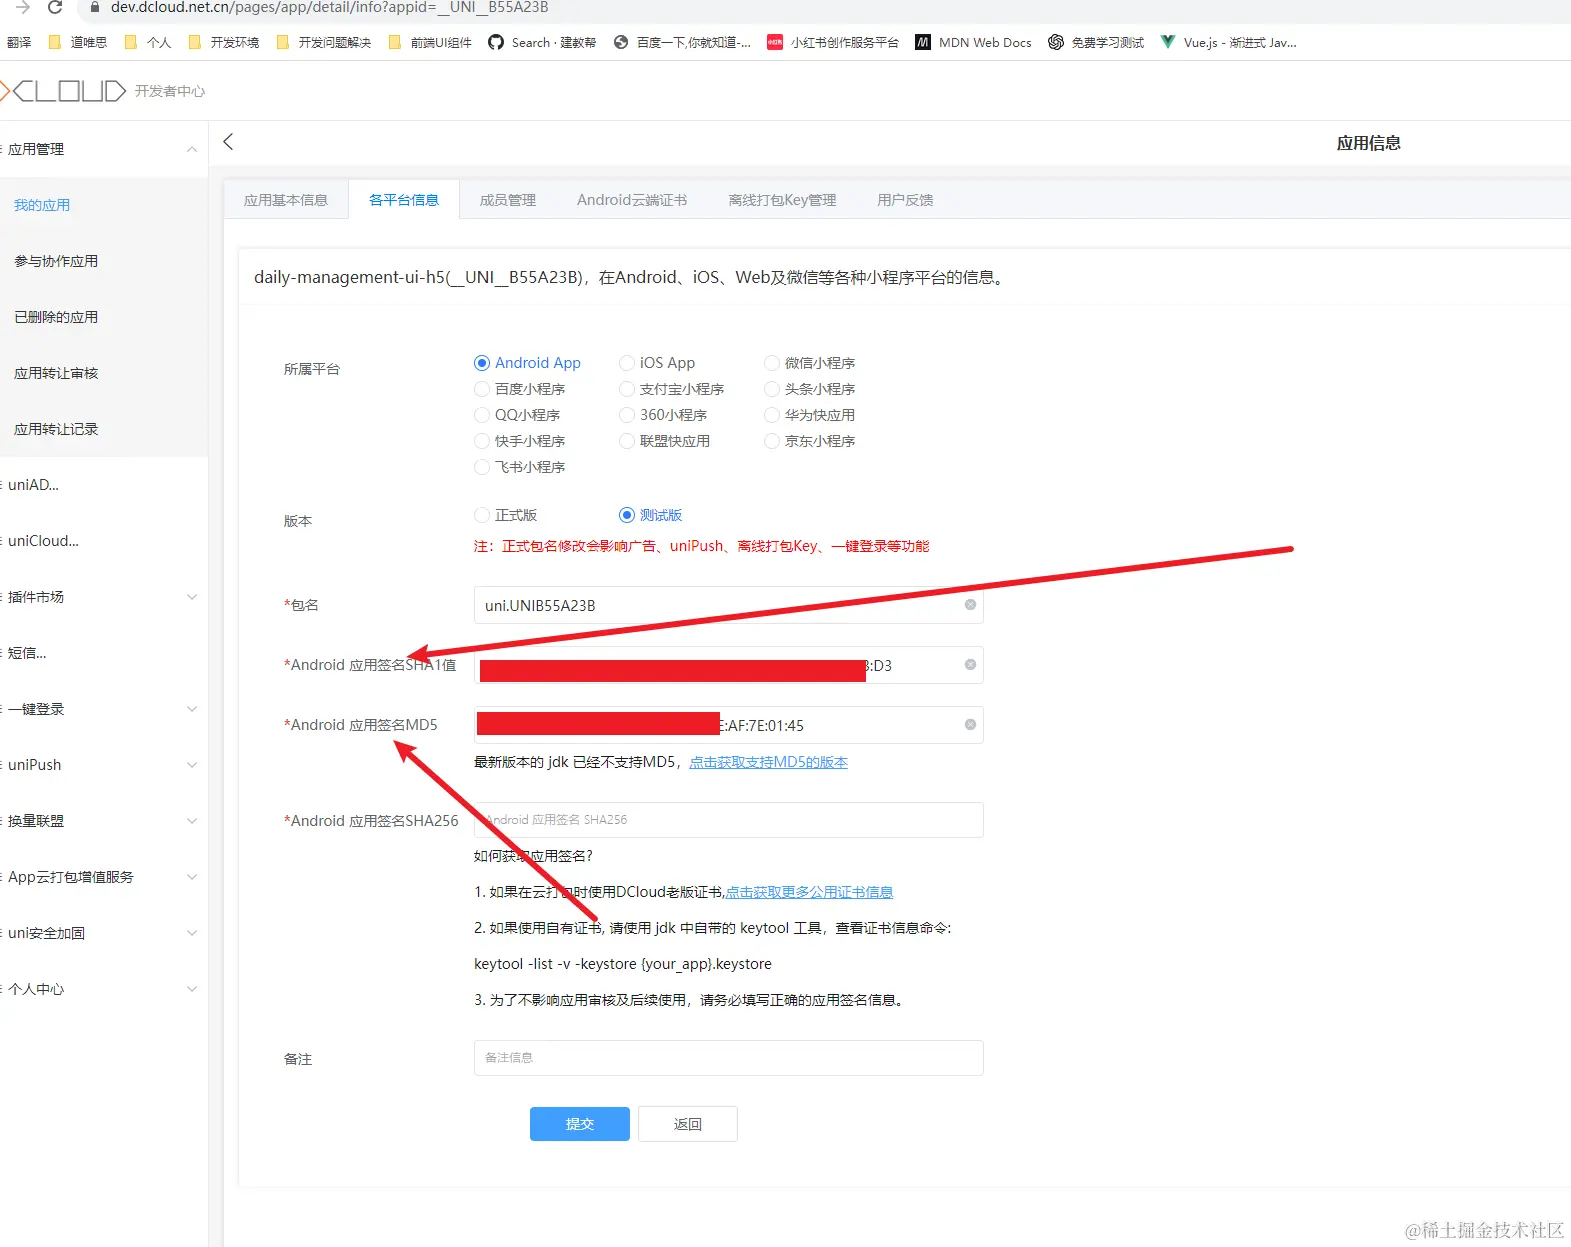Select 华为快应用 platform
Viewport: 1571px width, 1247px height.
(810, 415)
